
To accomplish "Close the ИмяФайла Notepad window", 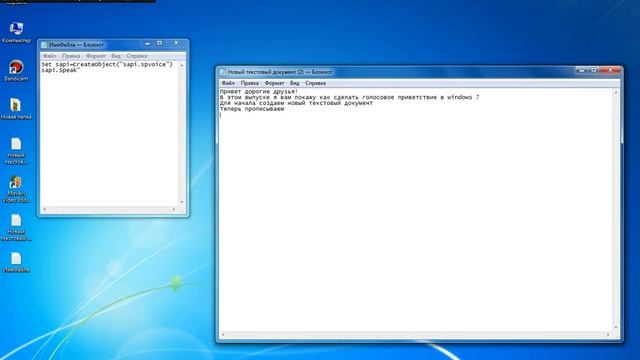I will click(176, 43).
